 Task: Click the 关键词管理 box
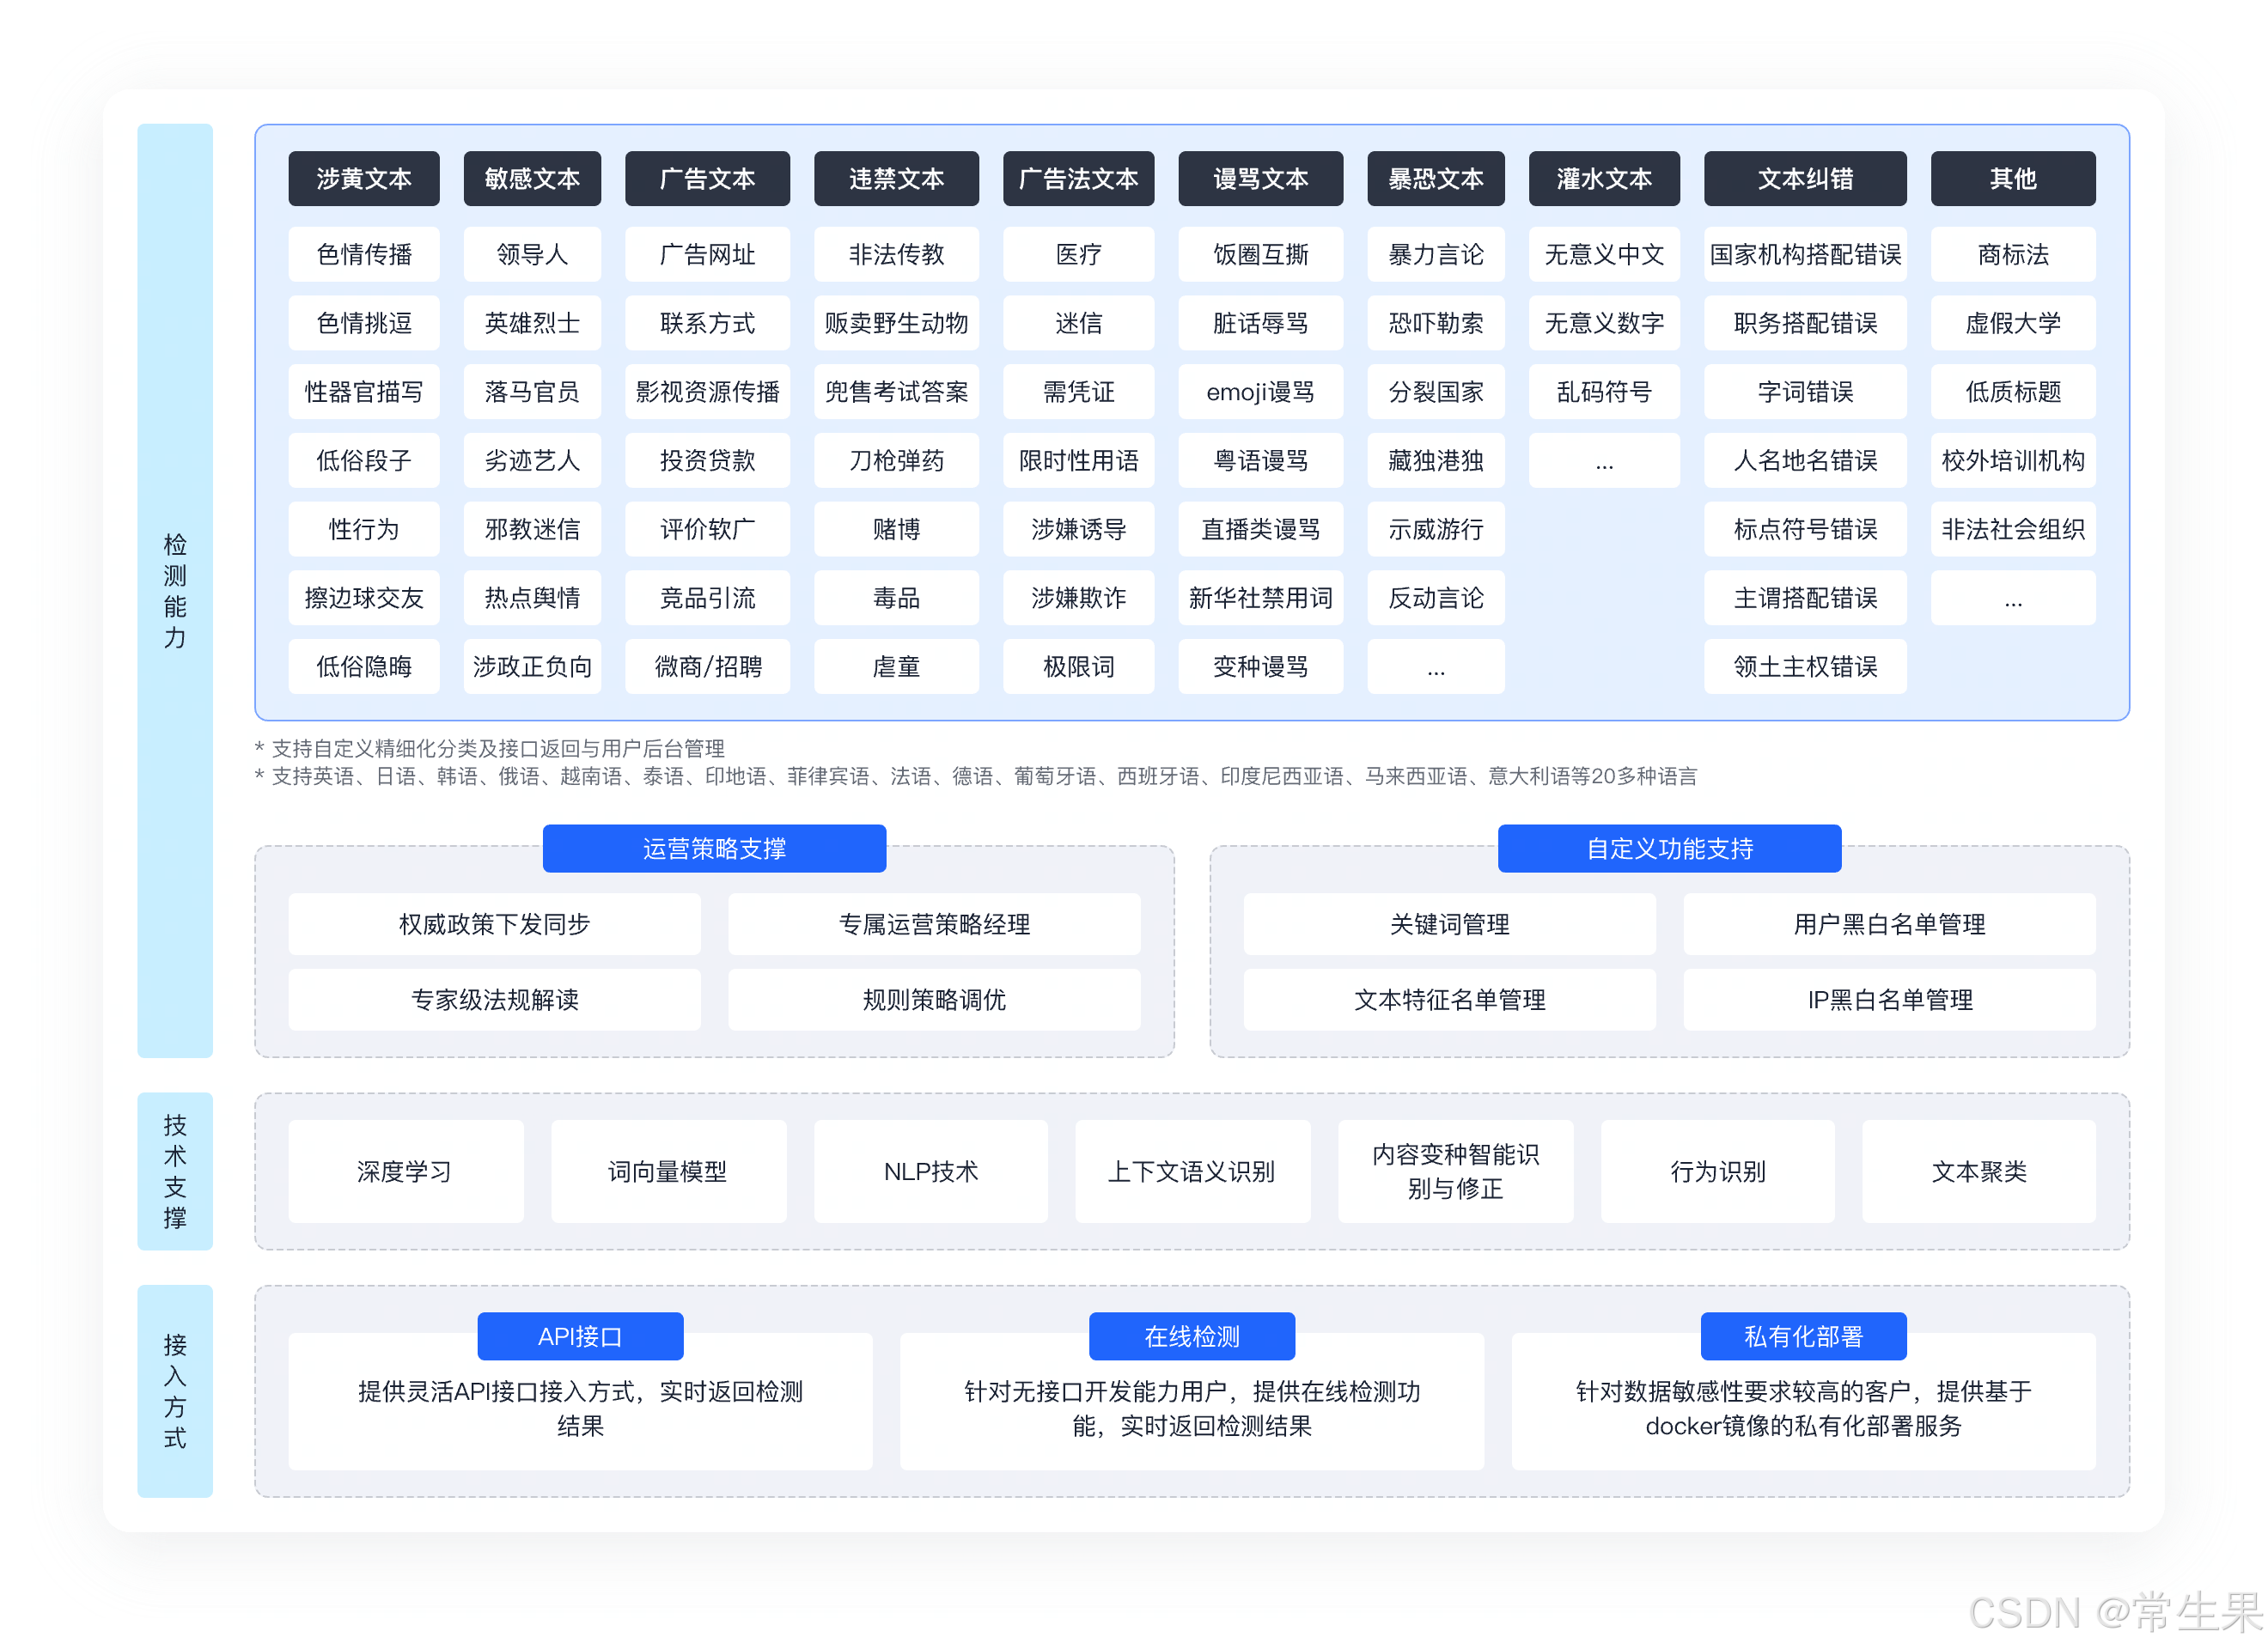(1449, 924)
